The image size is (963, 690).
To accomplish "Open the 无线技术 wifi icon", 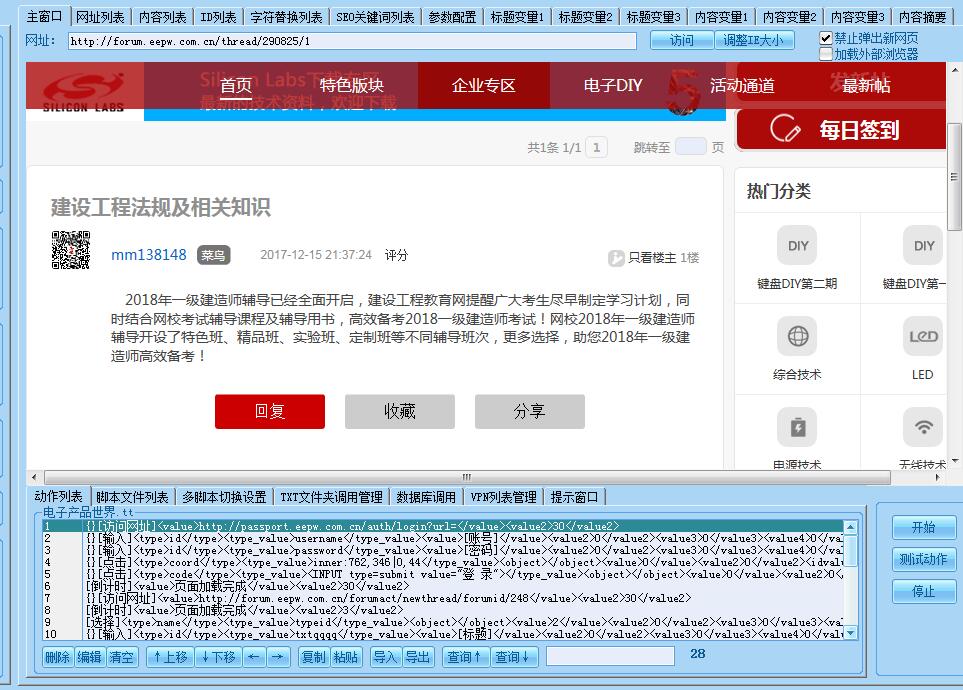I will (x=923, y=427).
